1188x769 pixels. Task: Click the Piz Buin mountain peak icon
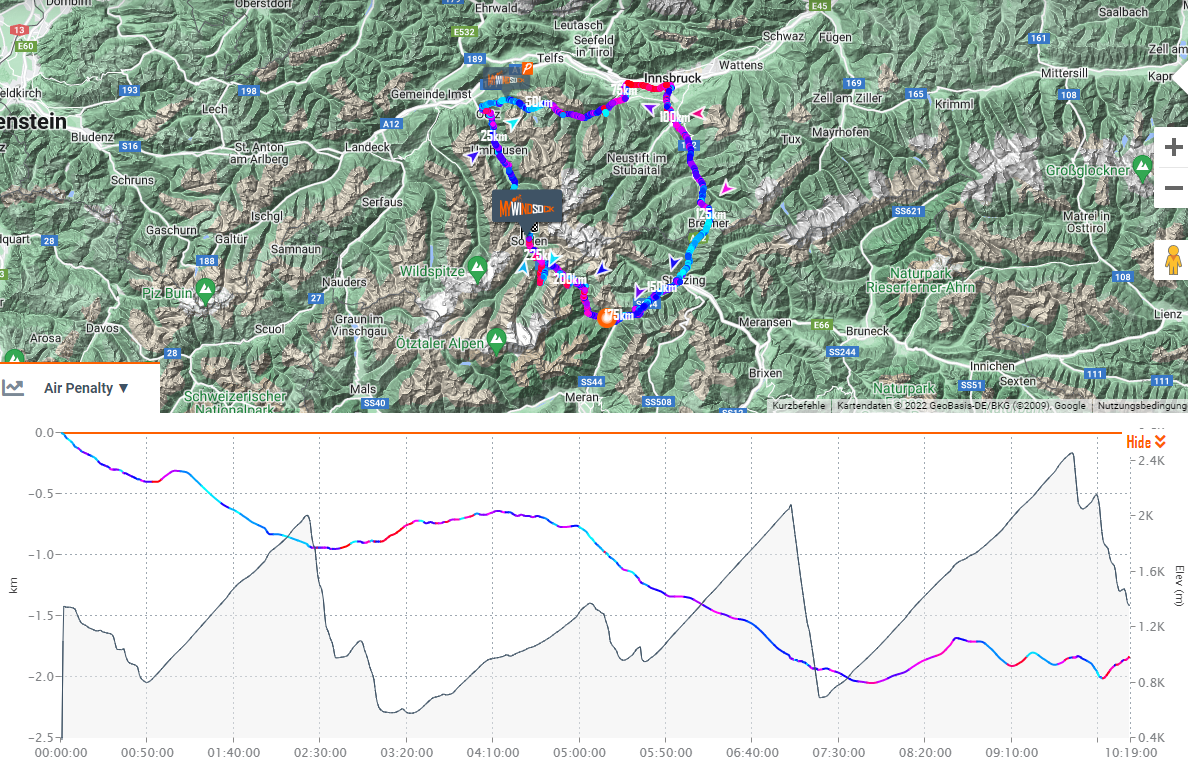[205, 290]
